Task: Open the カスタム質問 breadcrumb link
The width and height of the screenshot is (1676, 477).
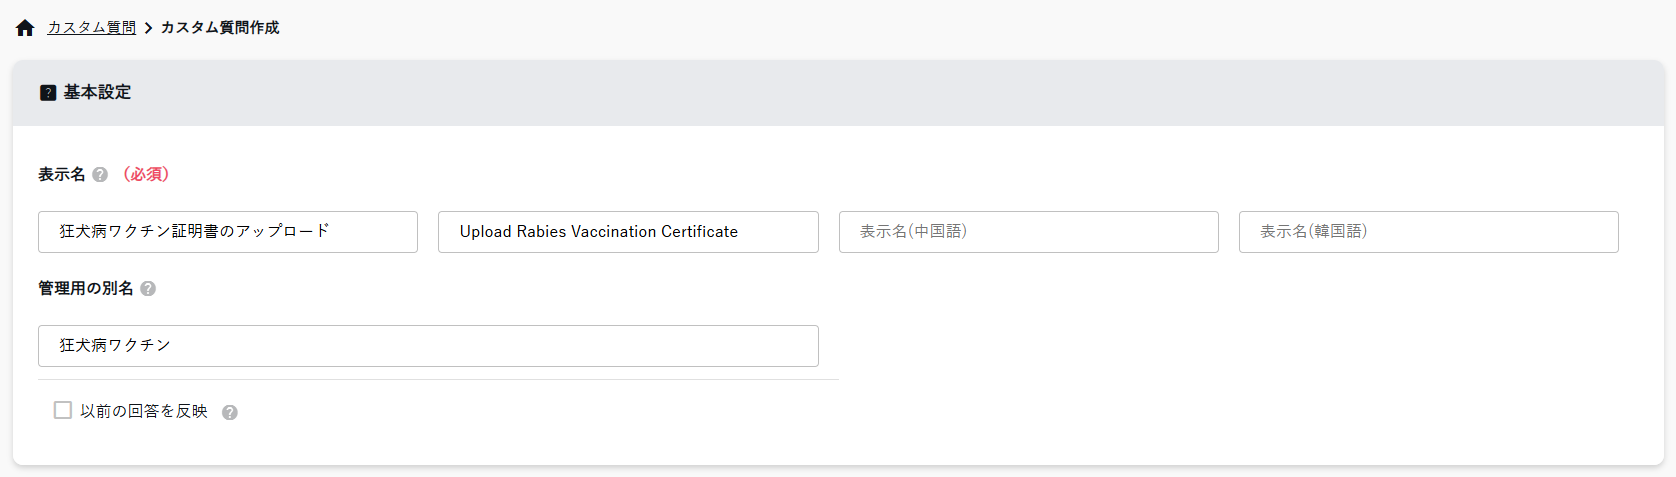Action: (x=92, y=28)
